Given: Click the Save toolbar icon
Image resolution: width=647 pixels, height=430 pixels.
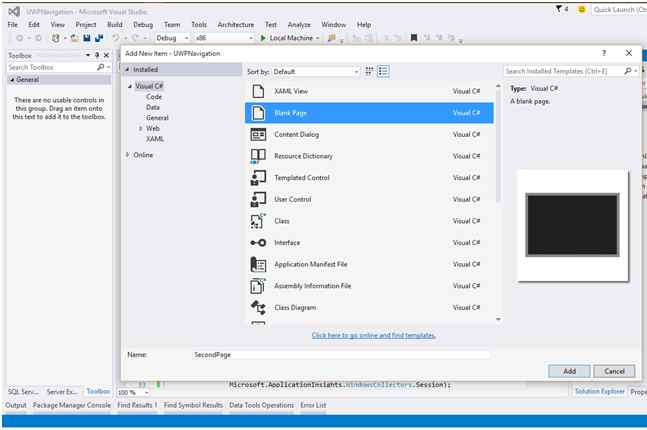Looking at the screenshot, I should point(87,38).
